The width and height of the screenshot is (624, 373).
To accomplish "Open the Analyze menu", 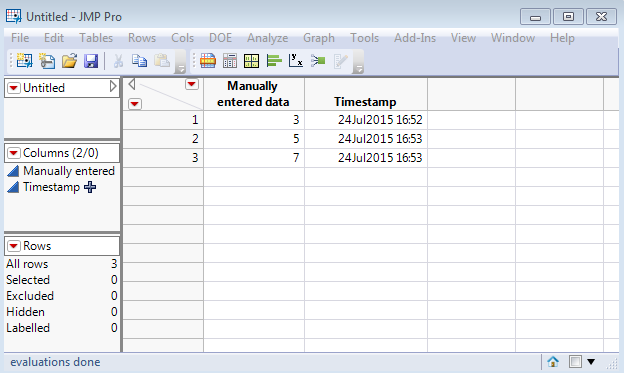I will 267,38.
